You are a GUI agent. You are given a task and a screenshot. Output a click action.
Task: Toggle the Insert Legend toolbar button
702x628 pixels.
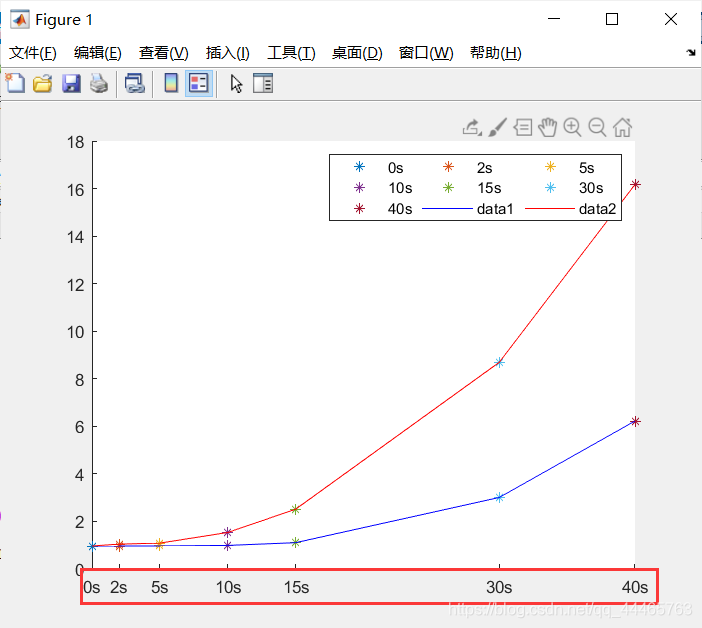(199, 83)
